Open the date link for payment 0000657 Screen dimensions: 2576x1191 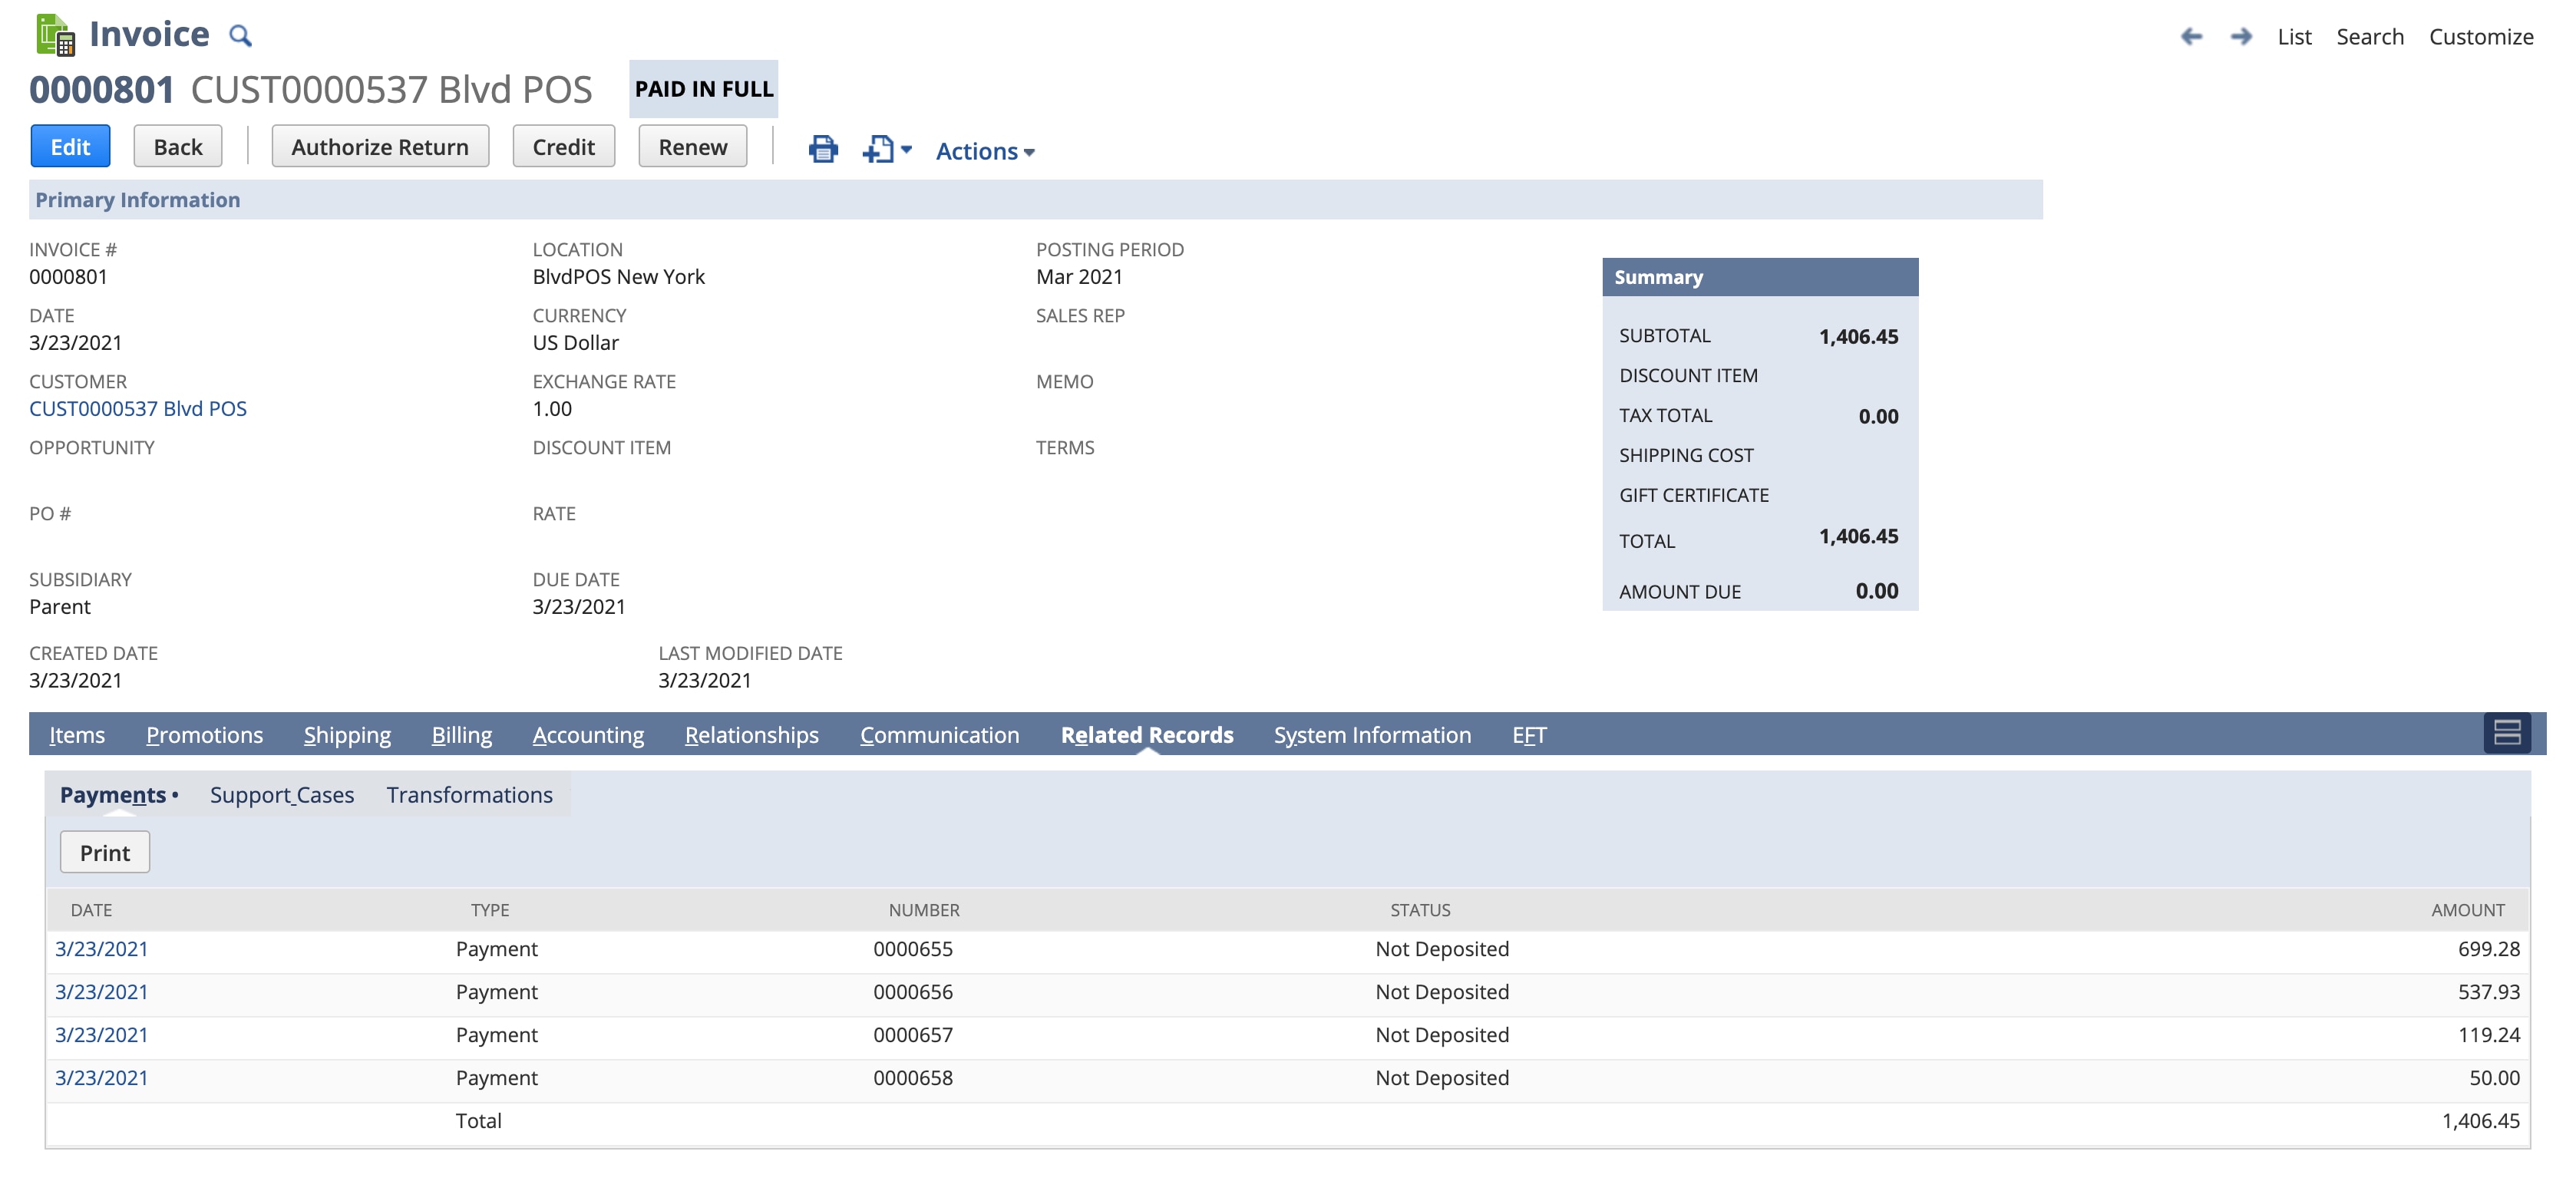click(101, 1035)
